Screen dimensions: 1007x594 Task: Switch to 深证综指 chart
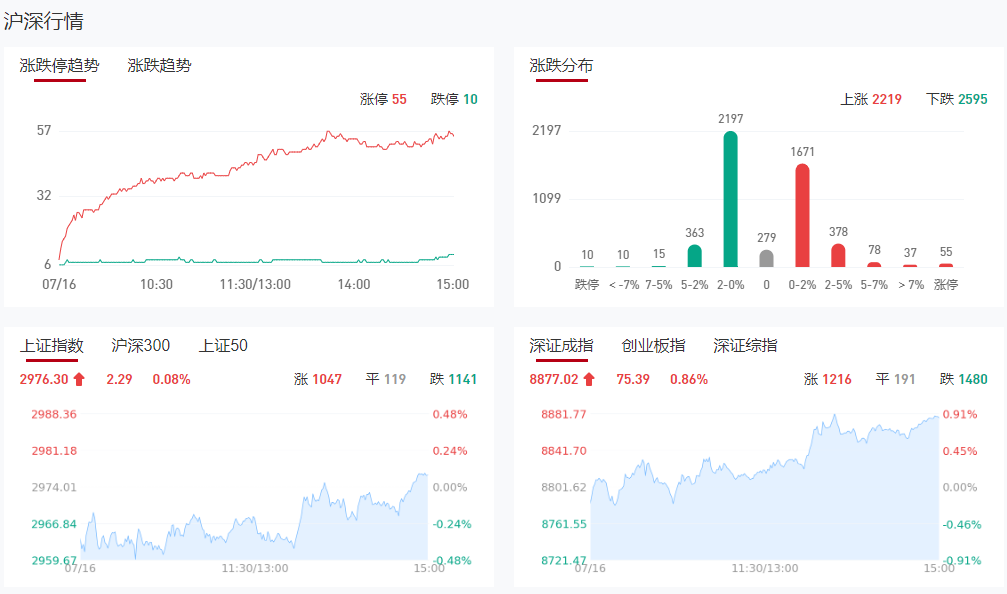tap(745, 346)
